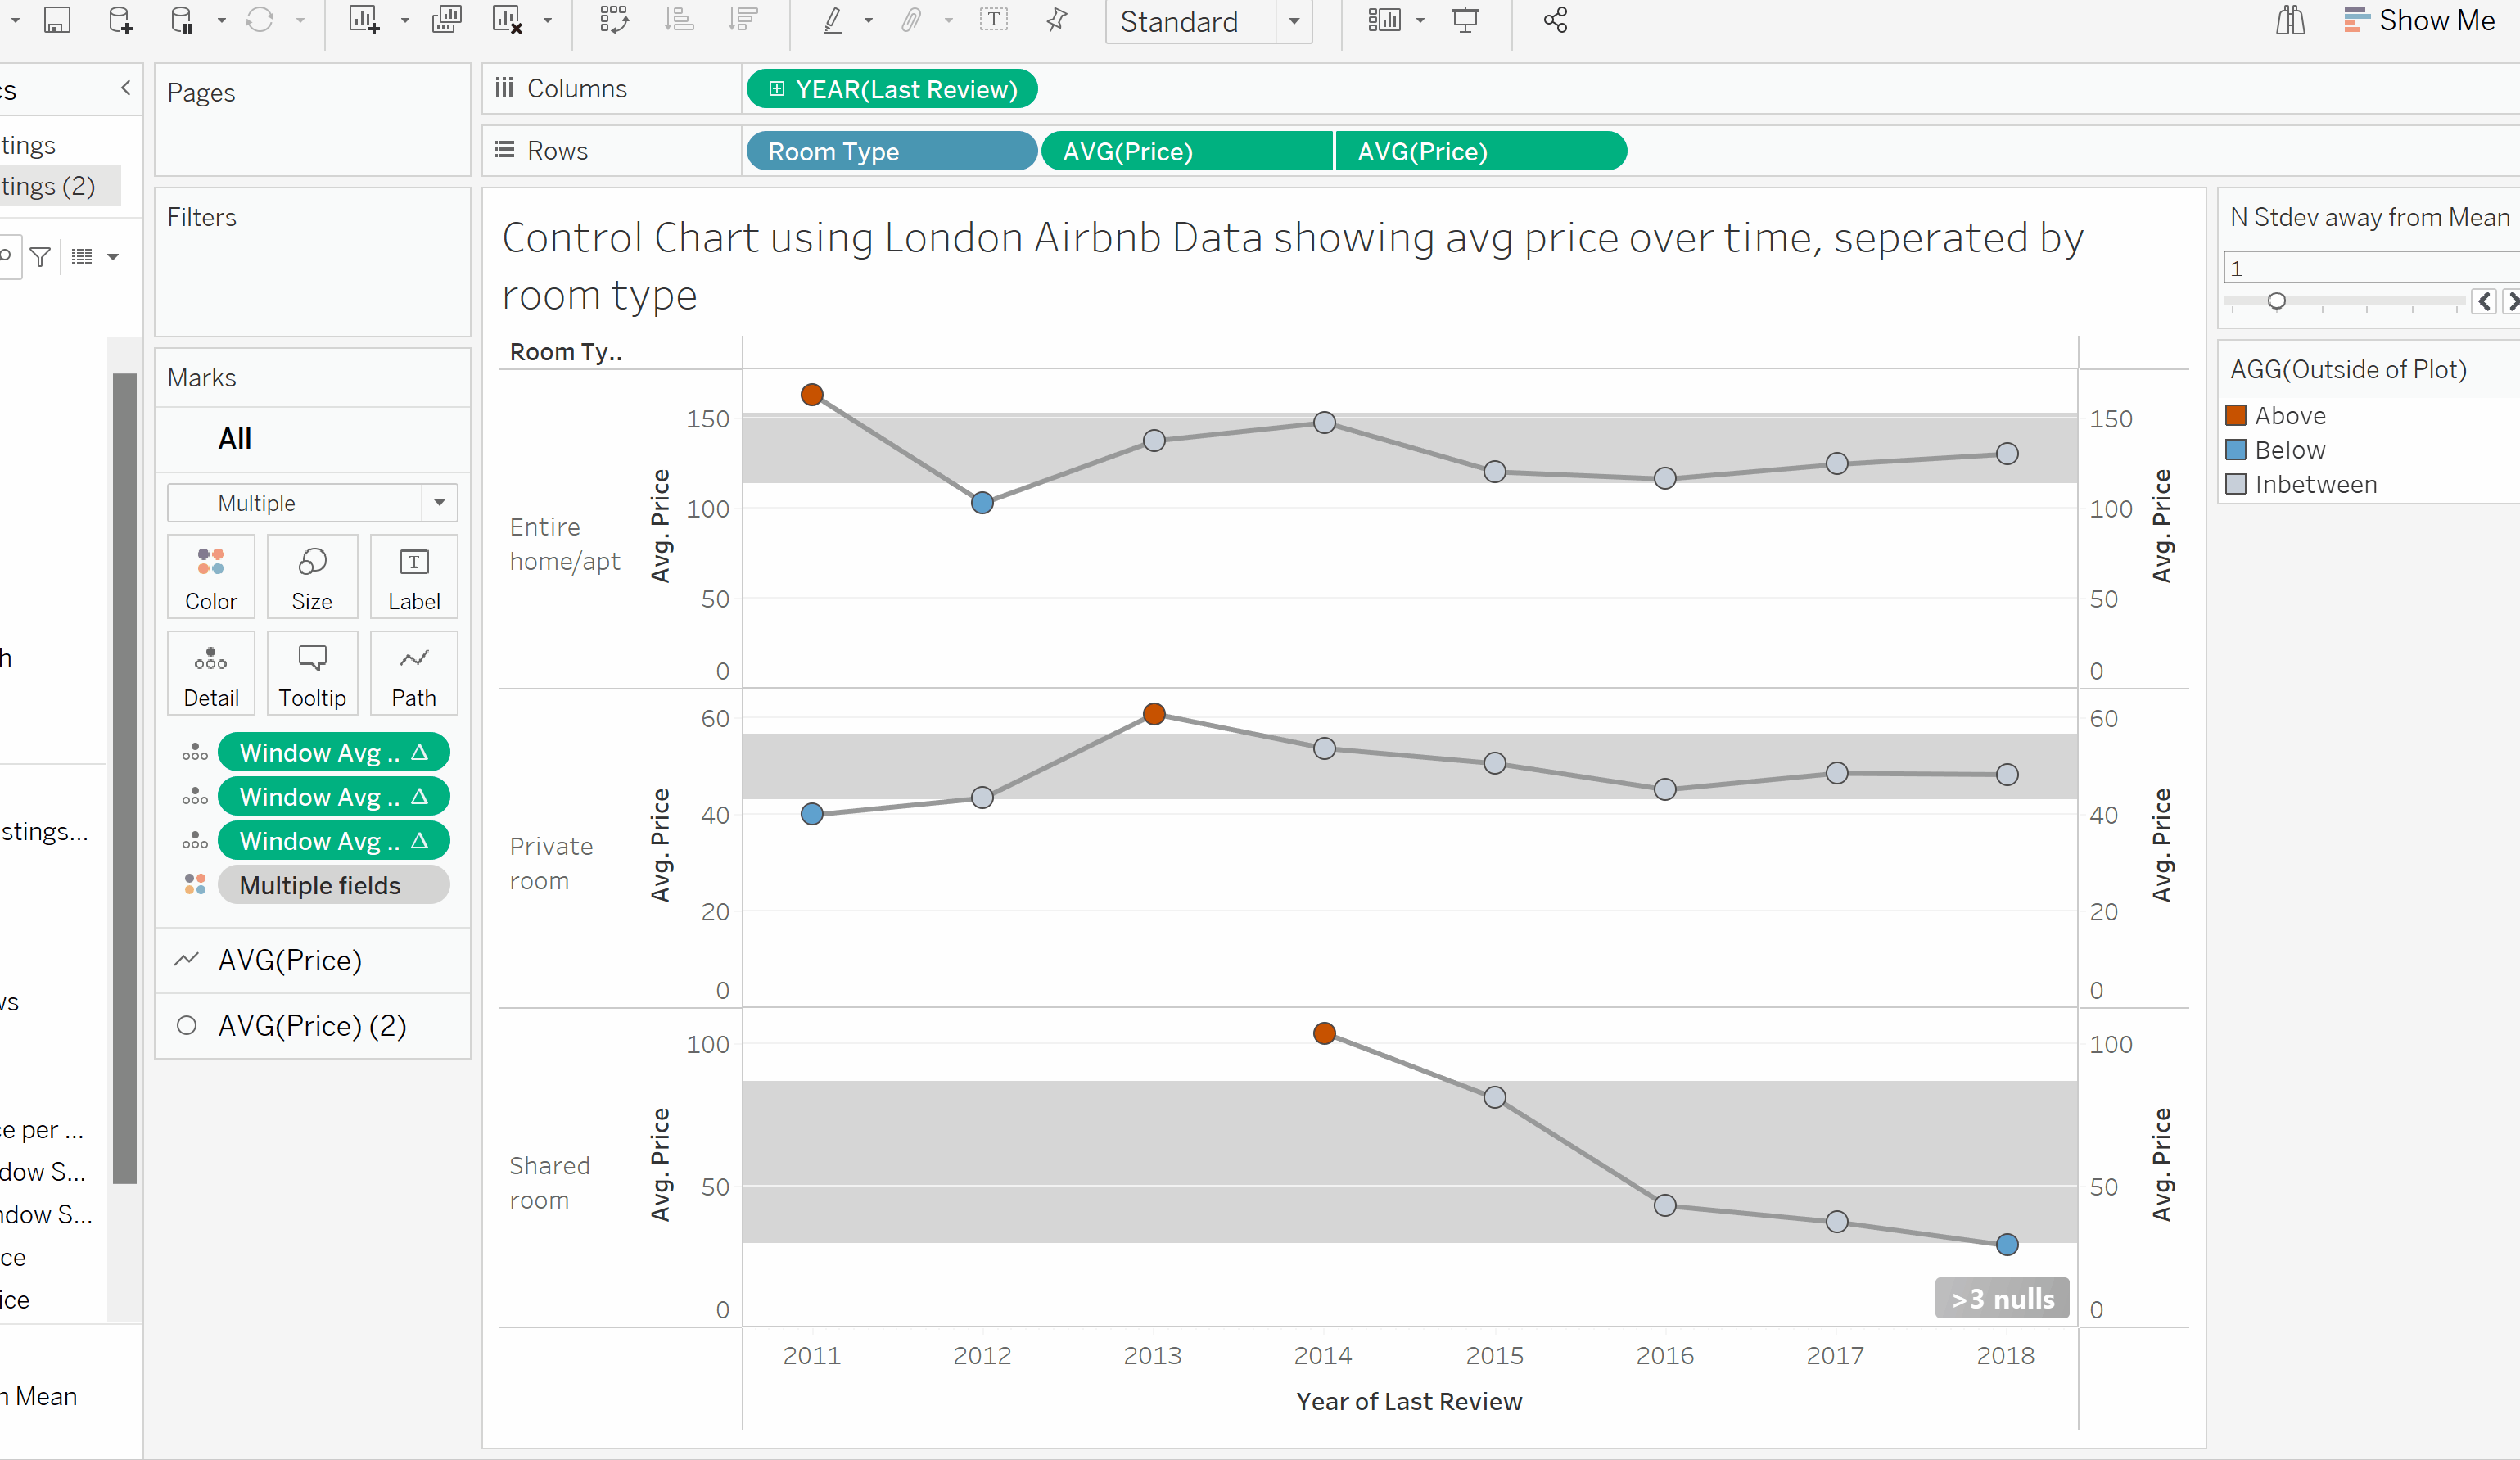Select the AVG(Price) pill on Rows

[1187, 151]
